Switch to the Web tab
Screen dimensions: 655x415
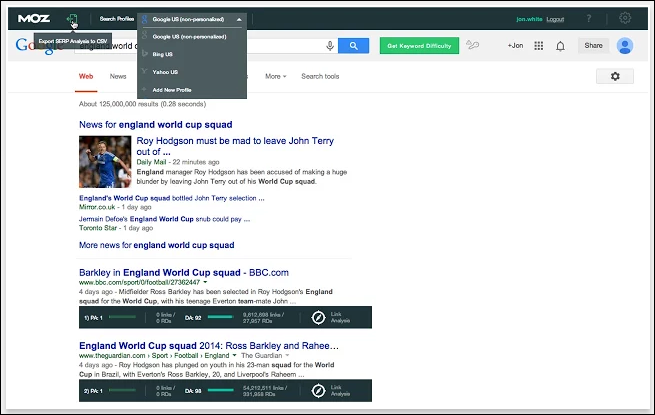(86, 76)
